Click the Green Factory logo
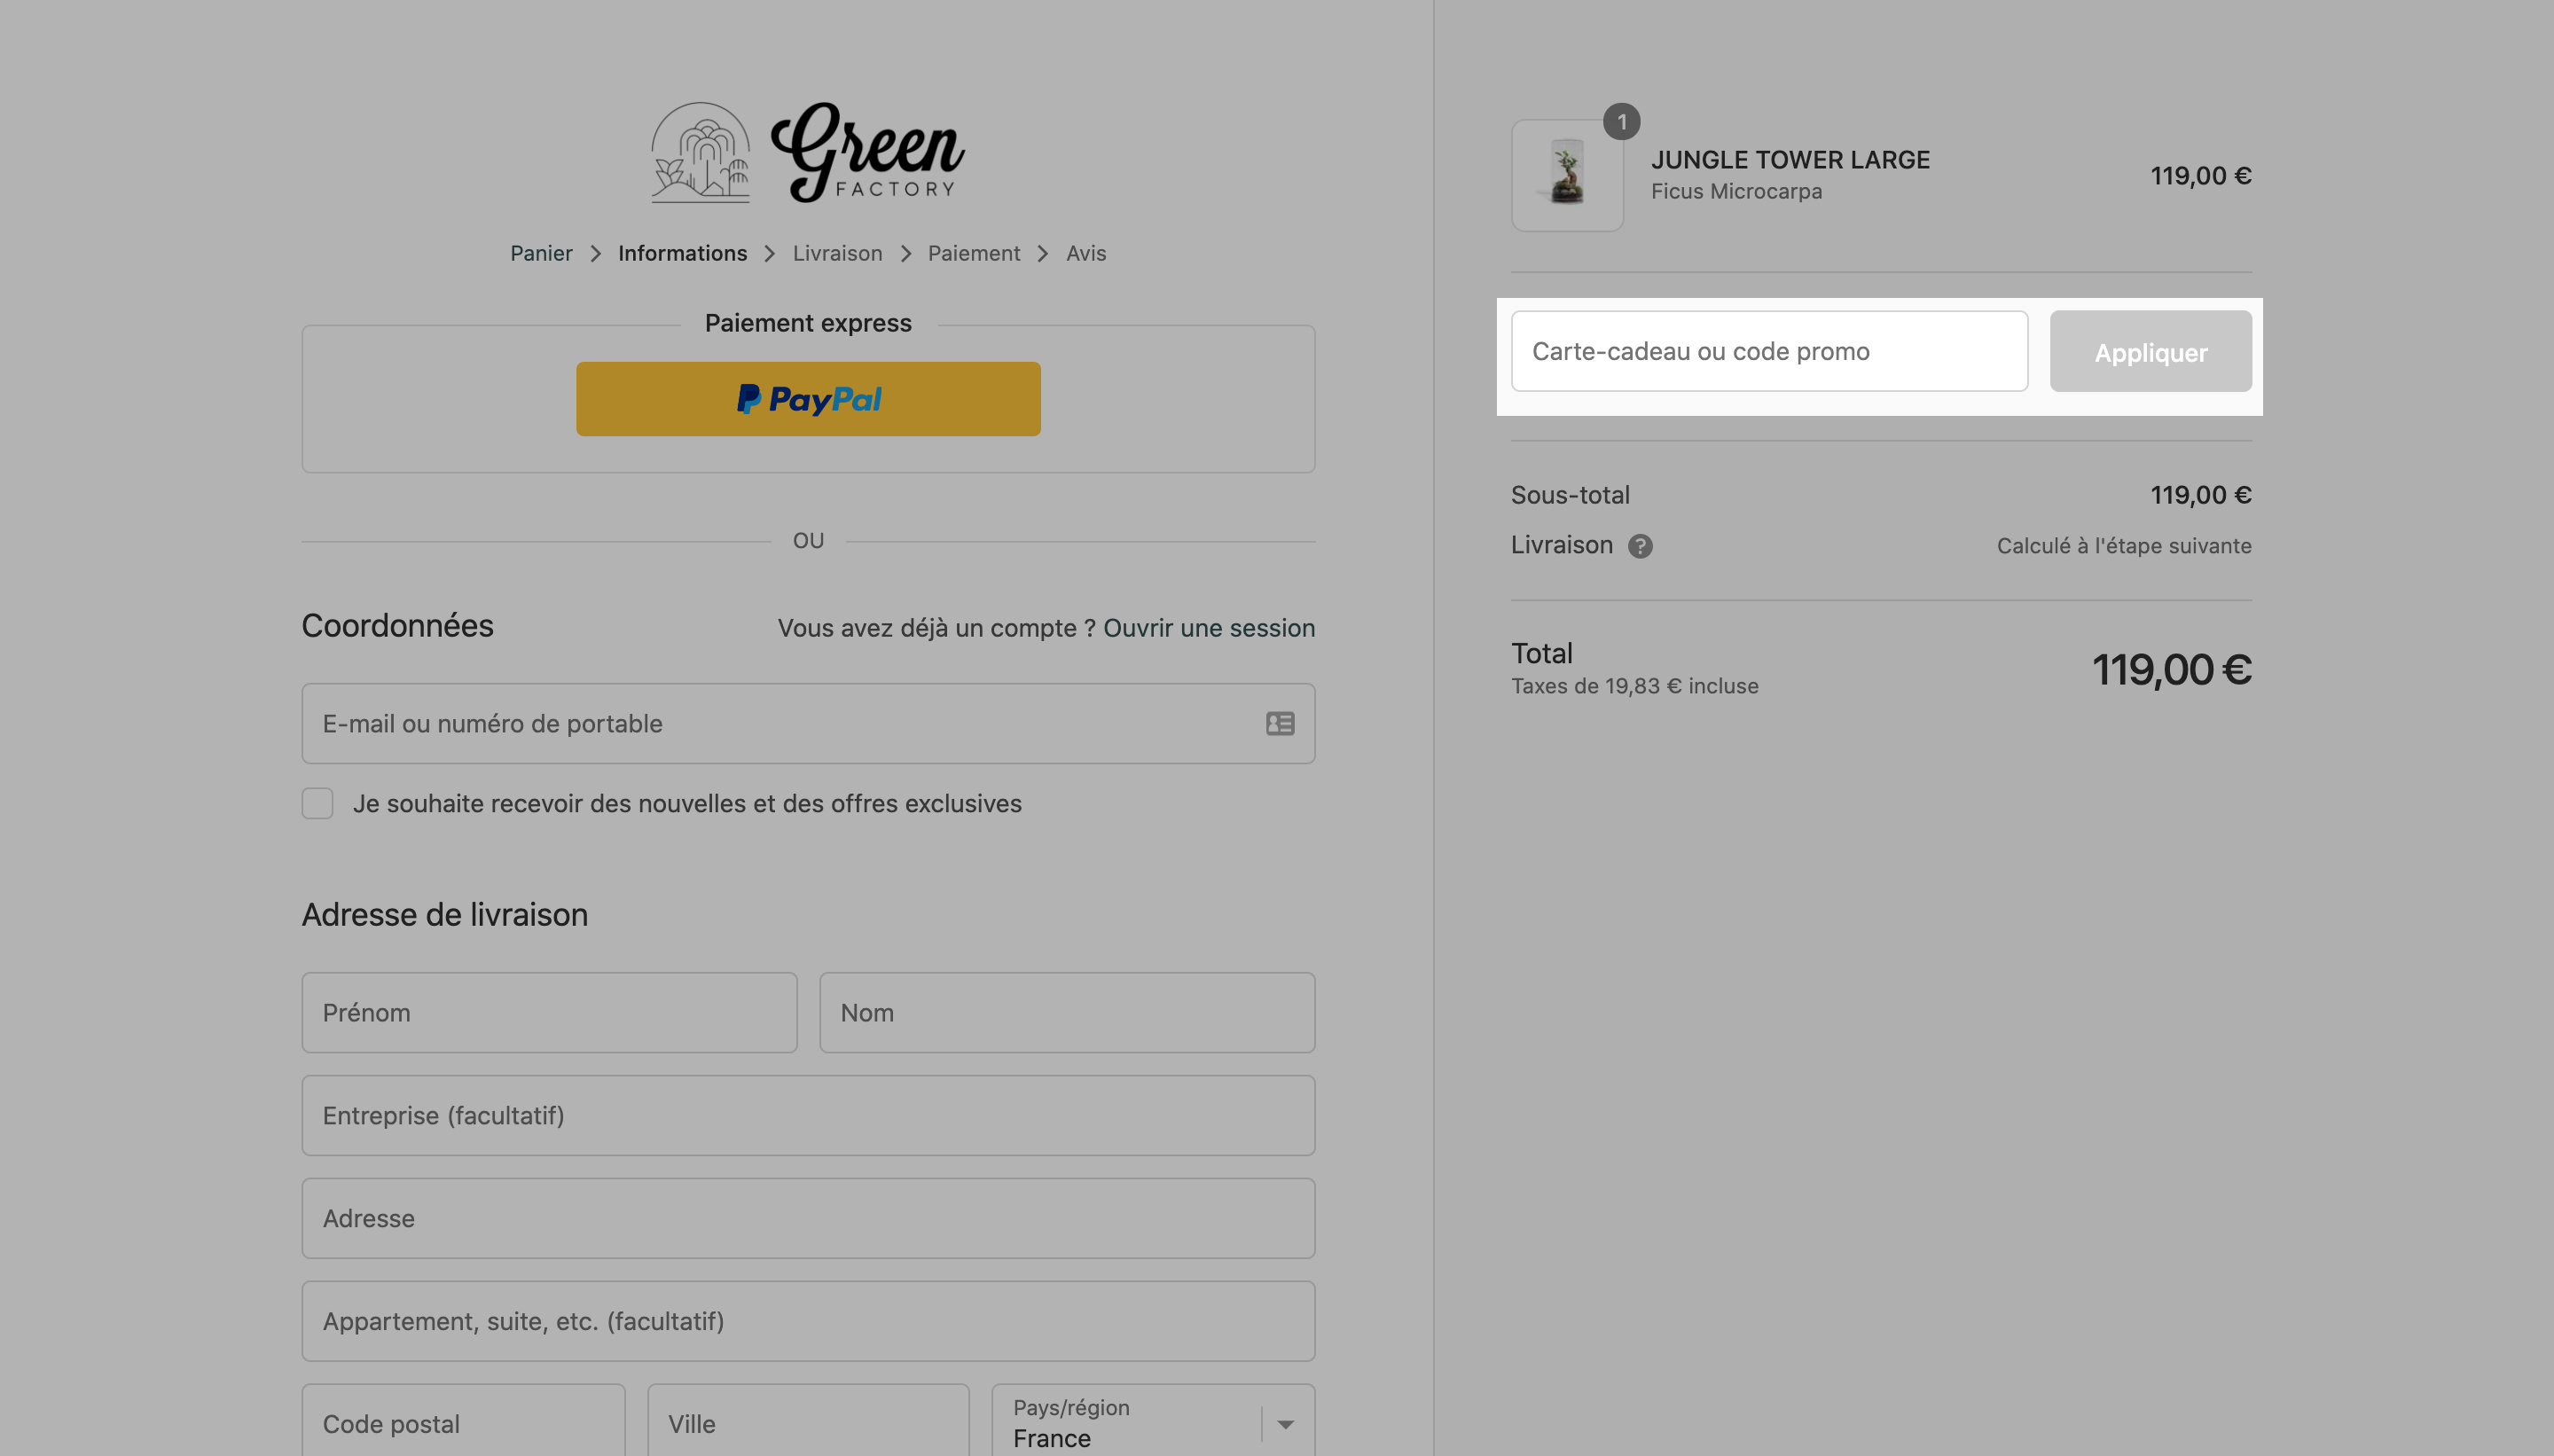This screenshot has height=1456, width=2554. click(808, 152)
